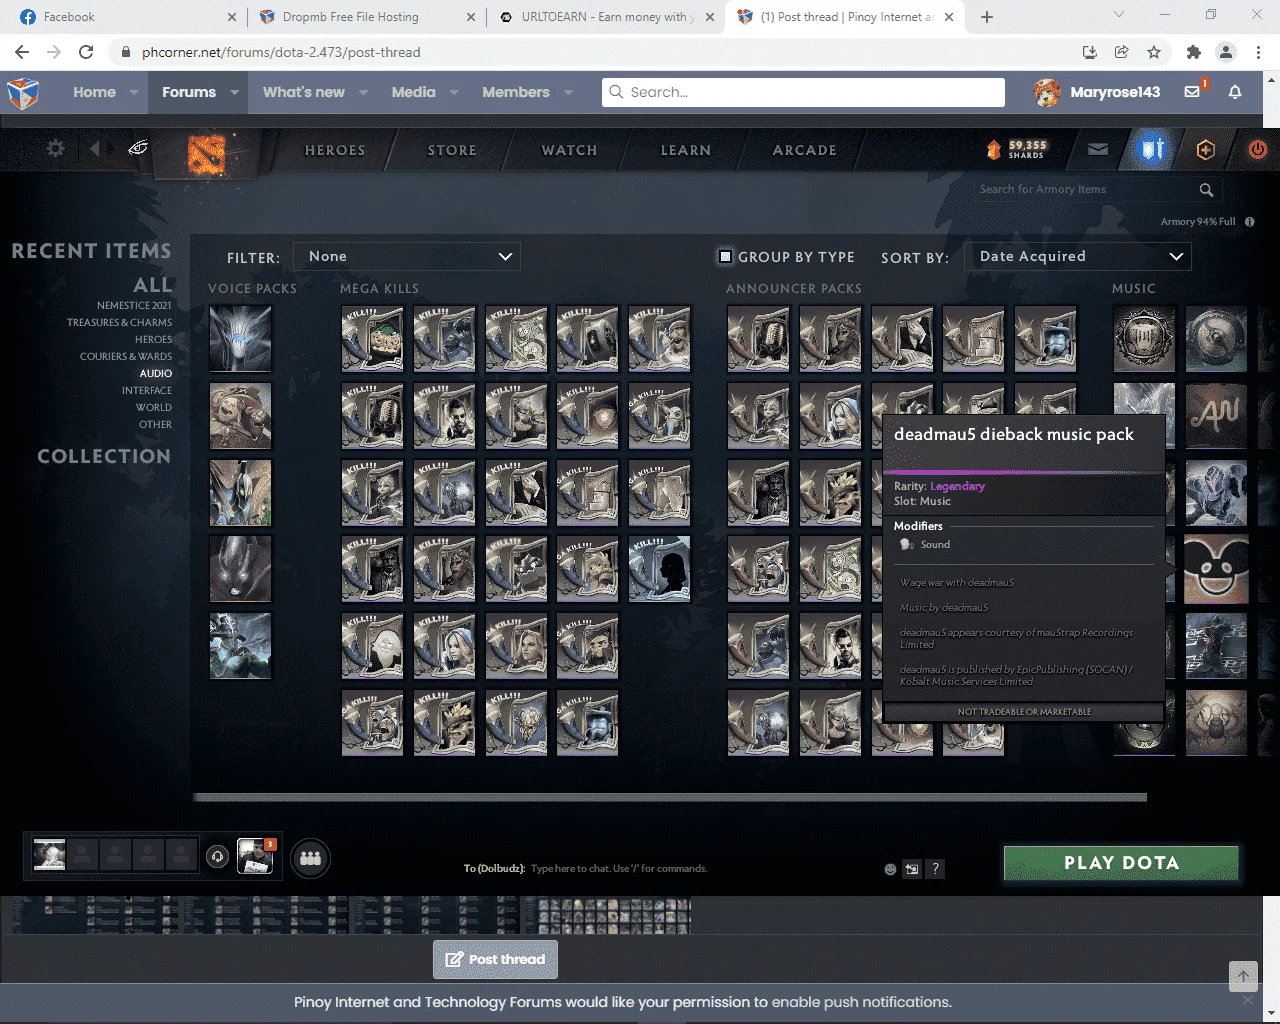Screen dimensions: 1280x1024
Task: Open Chrome tab search chevron
Action: click(x=1119, y=15)
